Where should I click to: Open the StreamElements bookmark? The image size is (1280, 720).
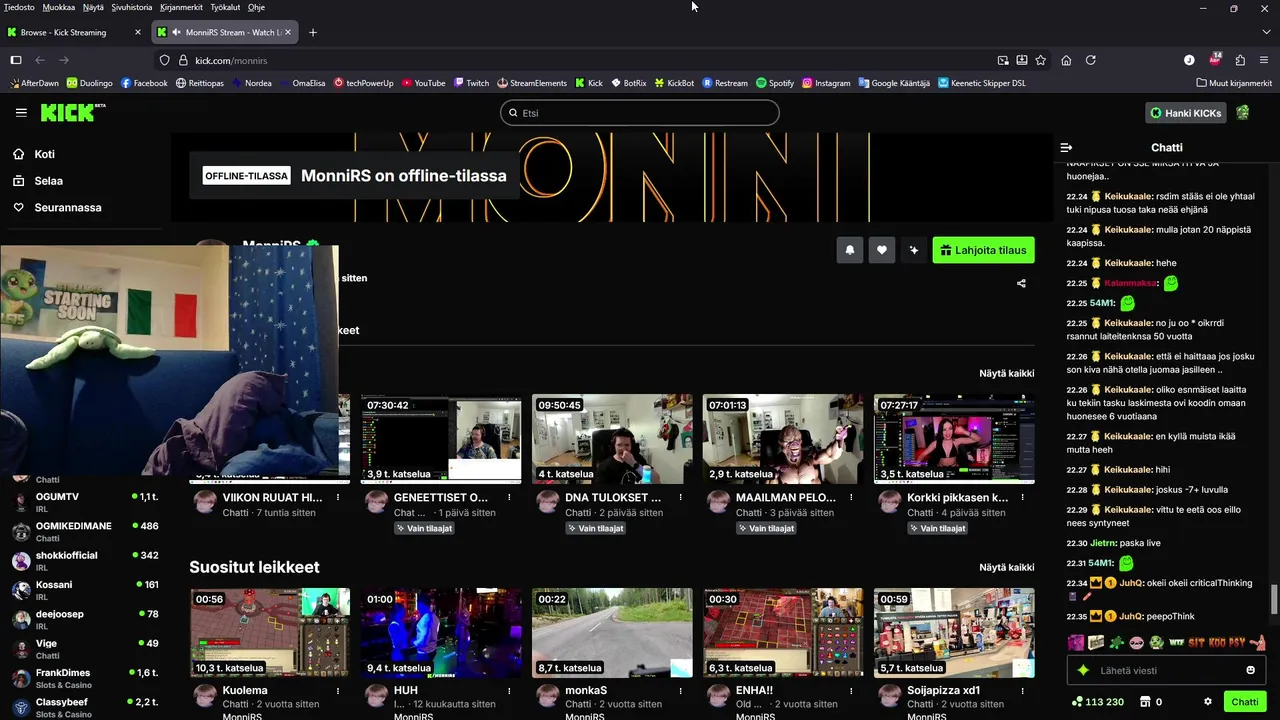[x=532, y=83]
